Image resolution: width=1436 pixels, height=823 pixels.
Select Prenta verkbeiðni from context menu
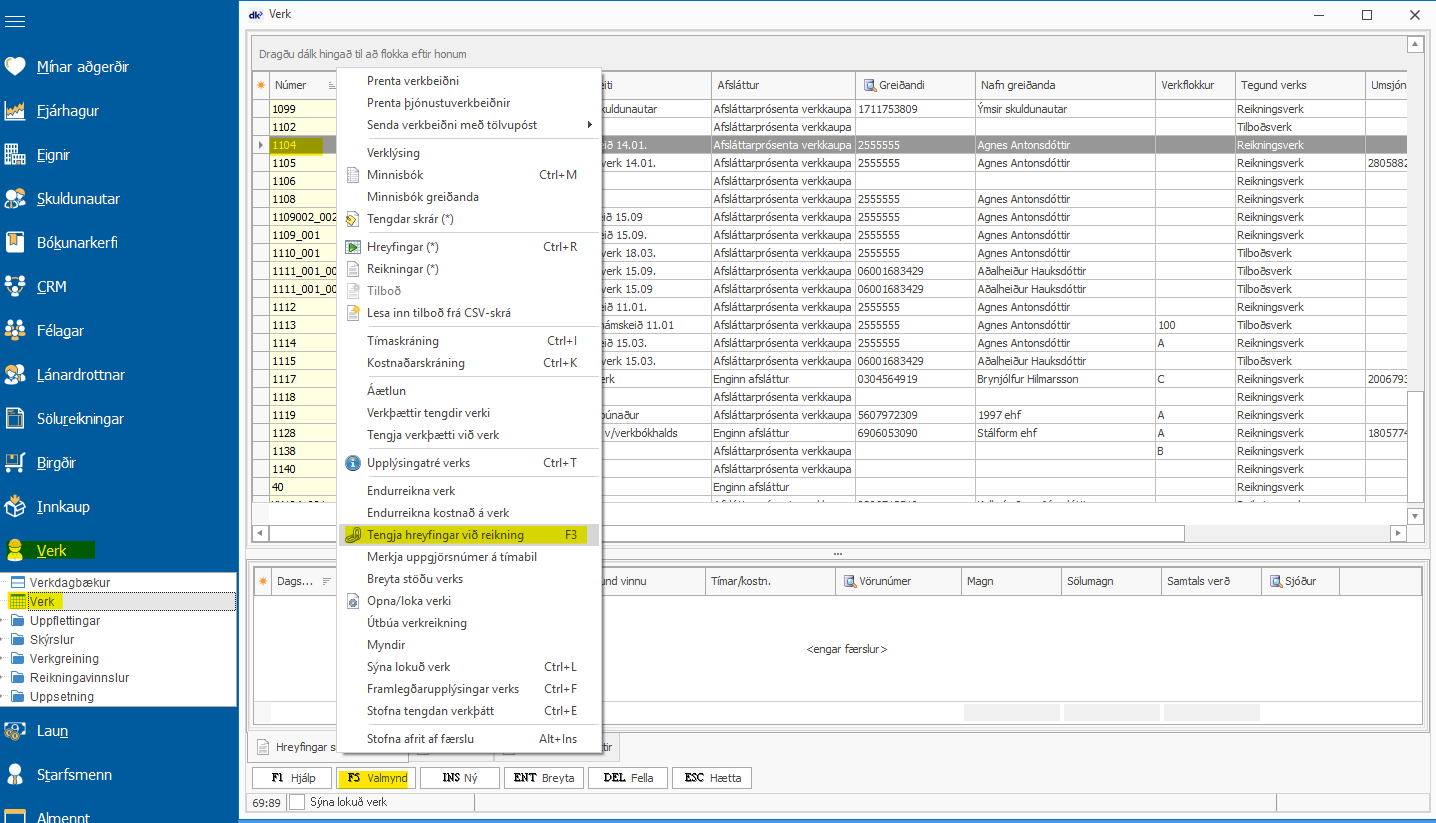tap(413, 81)
